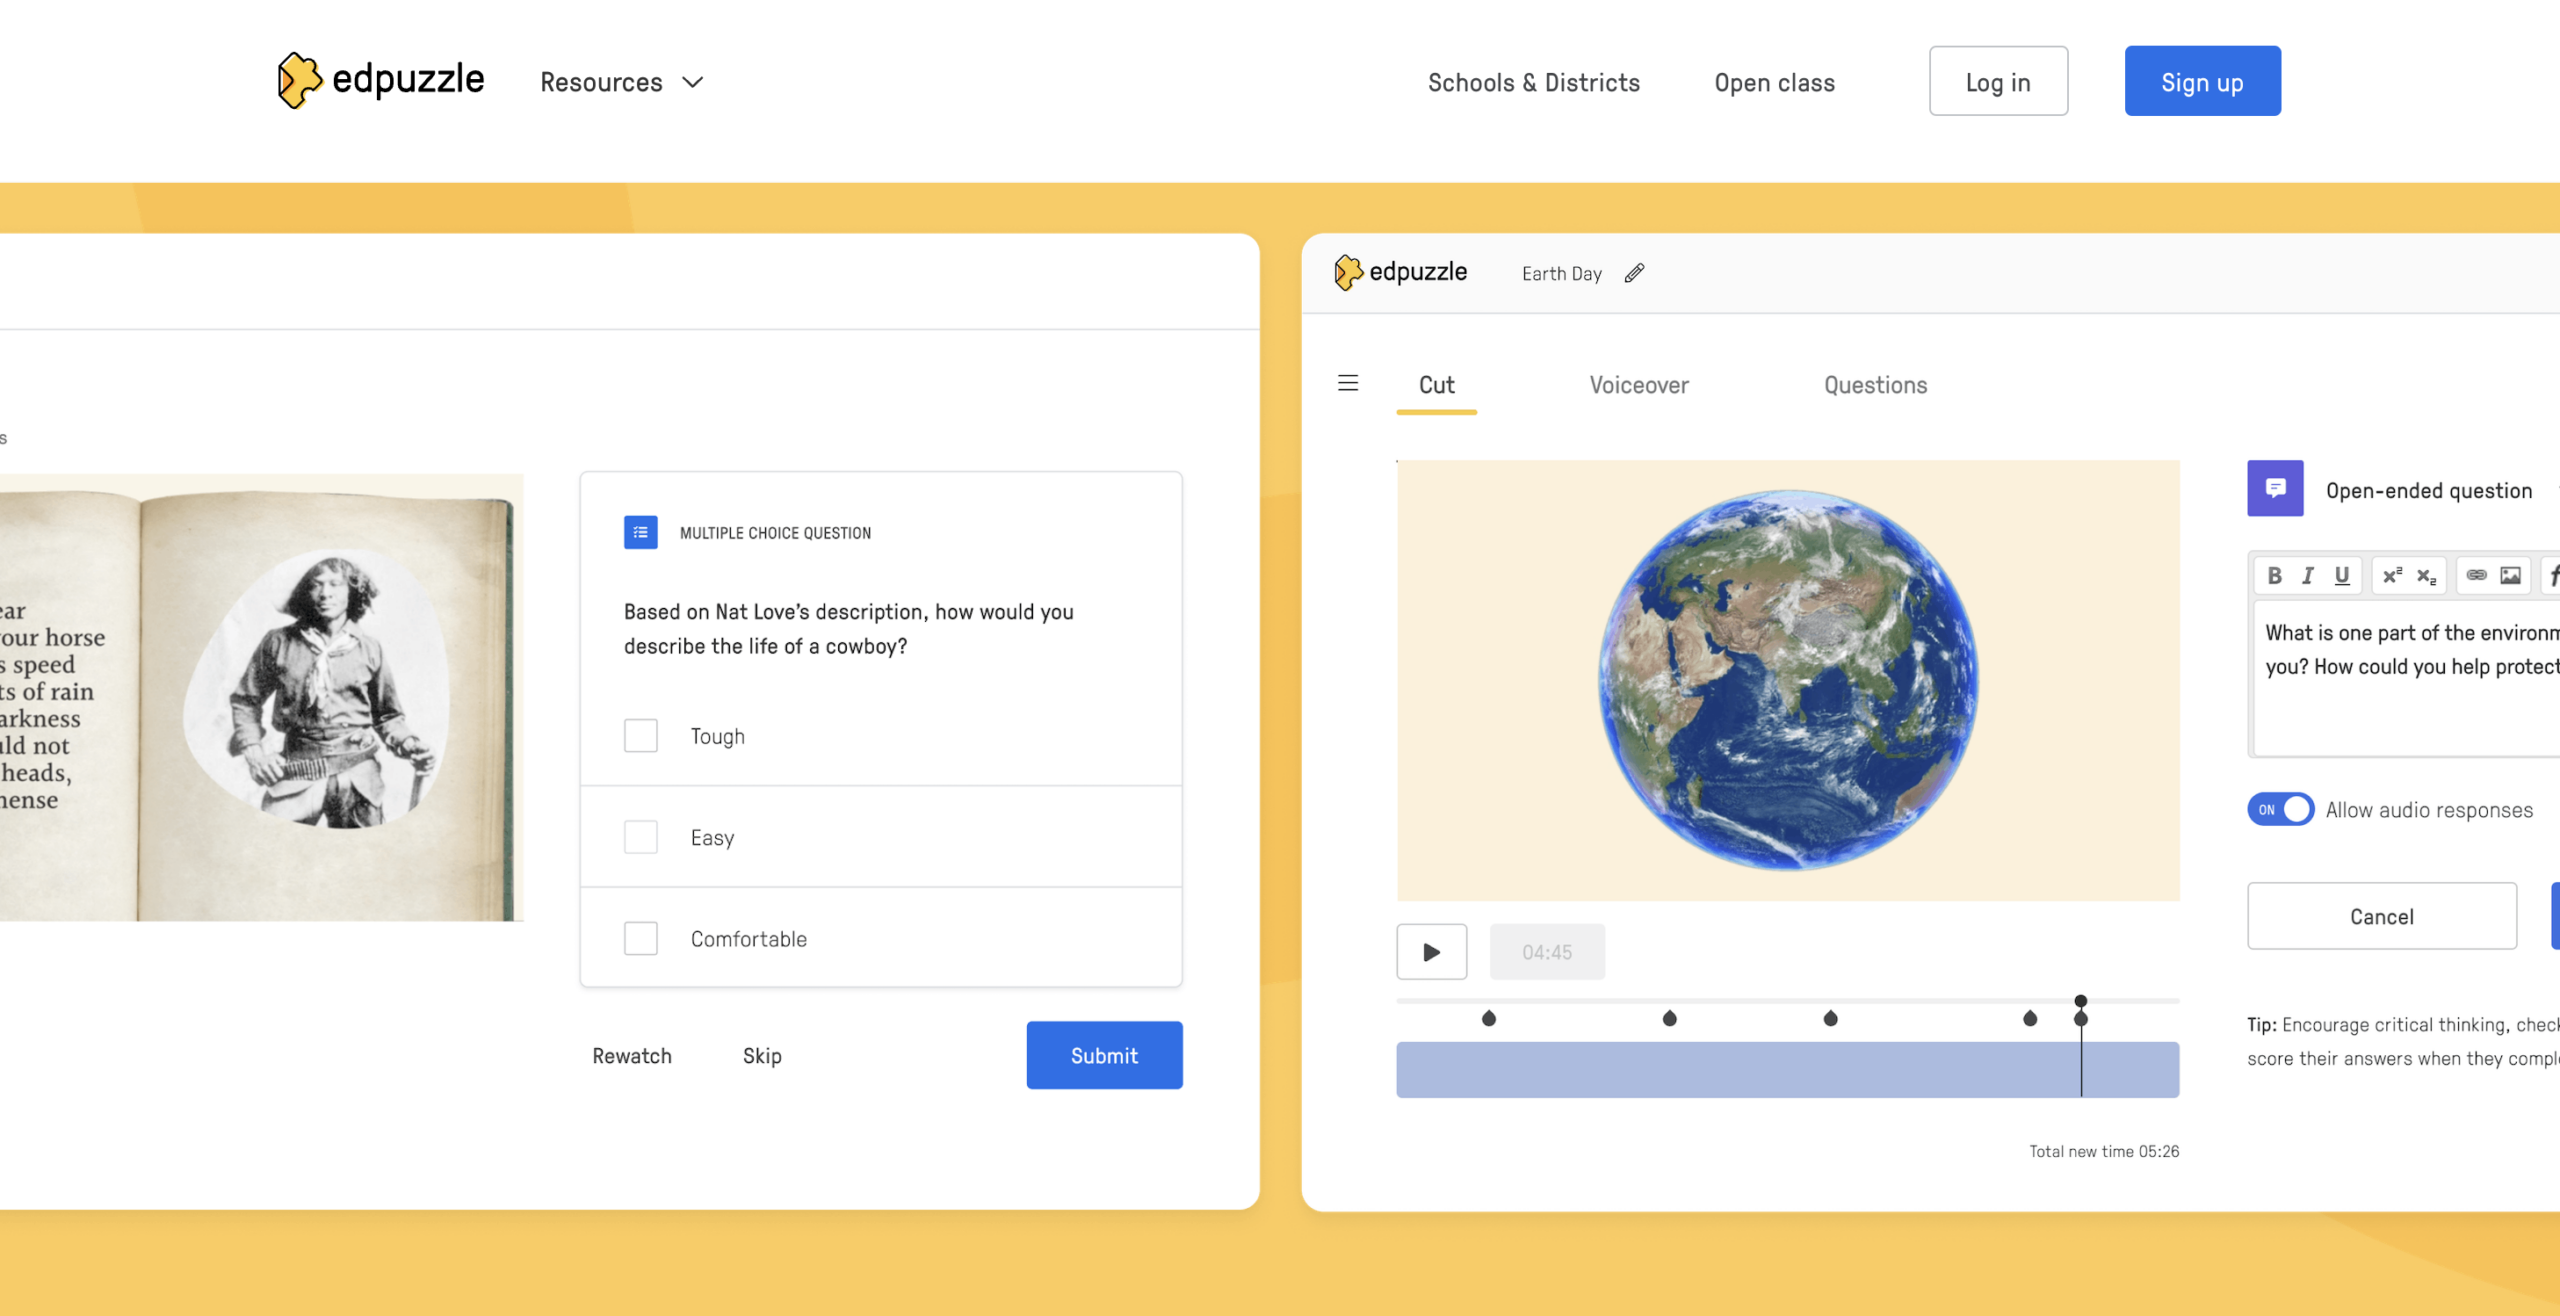This screenshot has width=2560, height=1316.
Task: Apply Italic formatting
Action: (x=2308, y=575)
